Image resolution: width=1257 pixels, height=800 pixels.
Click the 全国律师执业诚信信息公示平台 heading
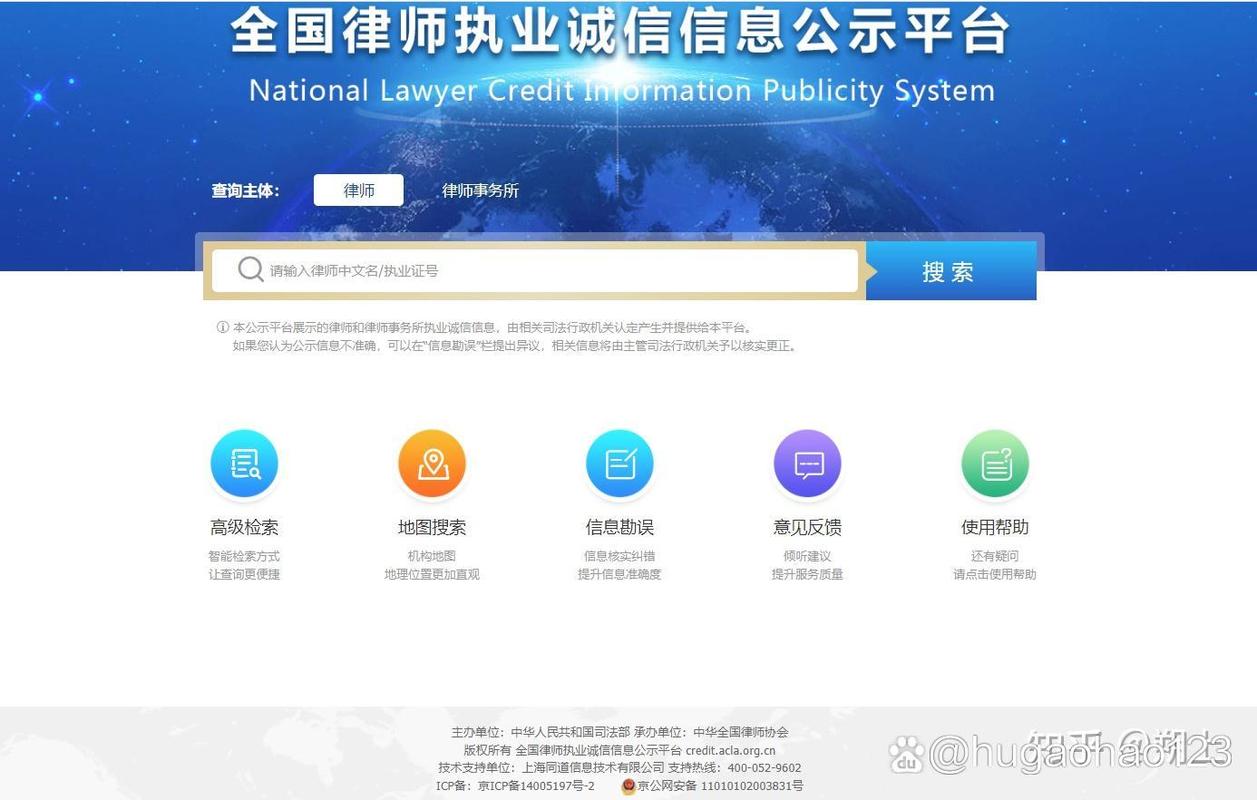coord(620,31)
